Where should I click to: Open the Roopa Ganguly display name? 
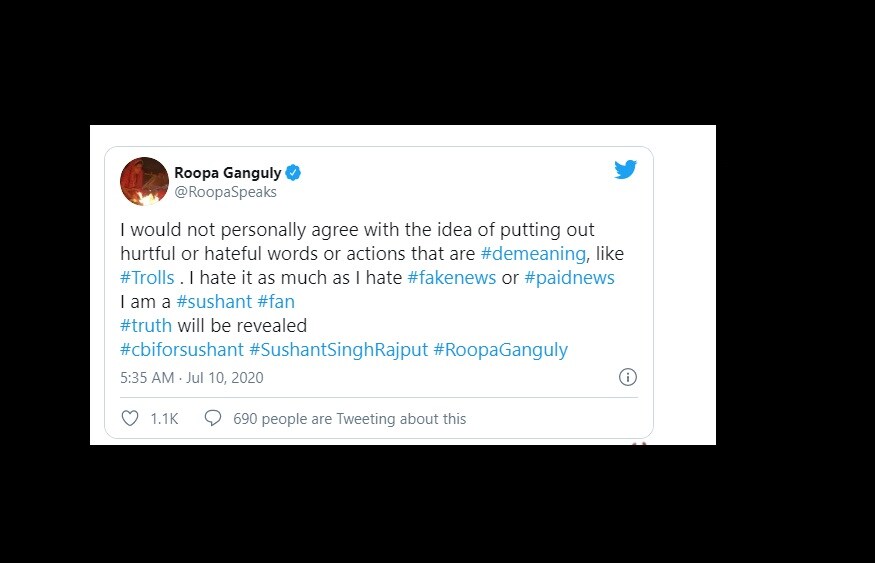click(228, 172)
